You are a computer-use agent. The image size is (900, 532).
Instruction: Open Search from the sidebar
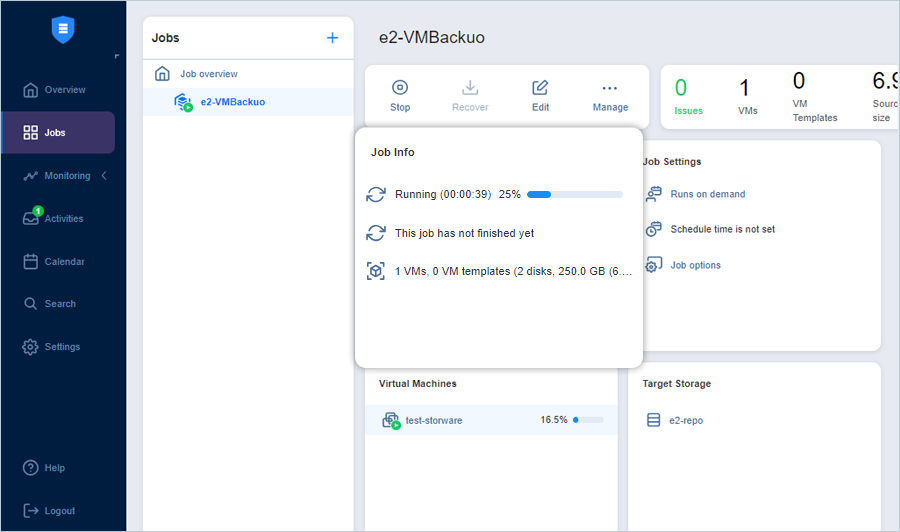point(49,304)
